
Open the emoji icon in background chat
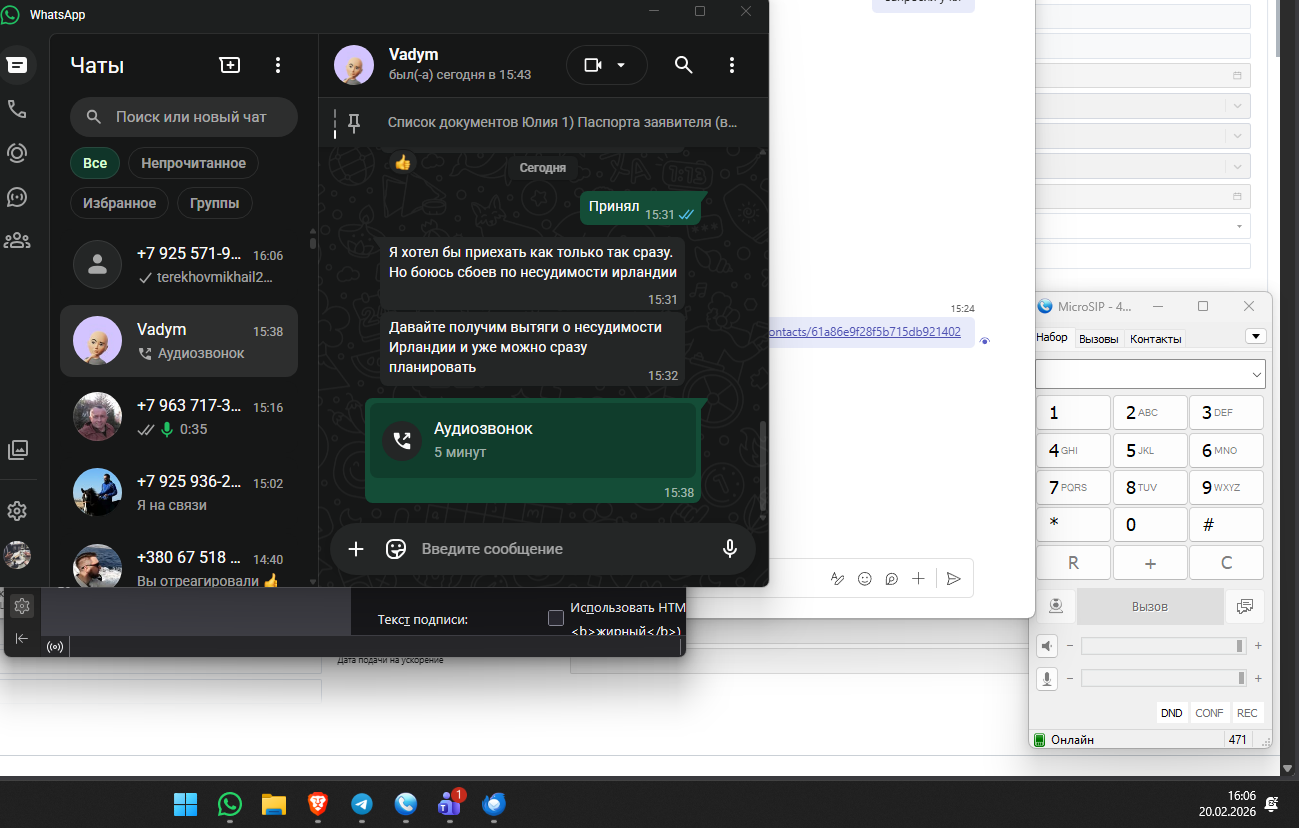click(865, 578)
